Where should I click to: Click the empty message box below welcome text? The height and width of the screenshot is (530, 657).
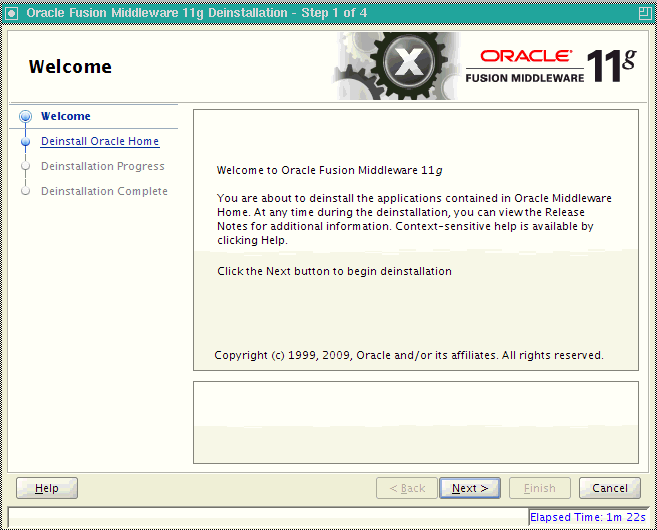pyautogui.click(x=416, y=422)
